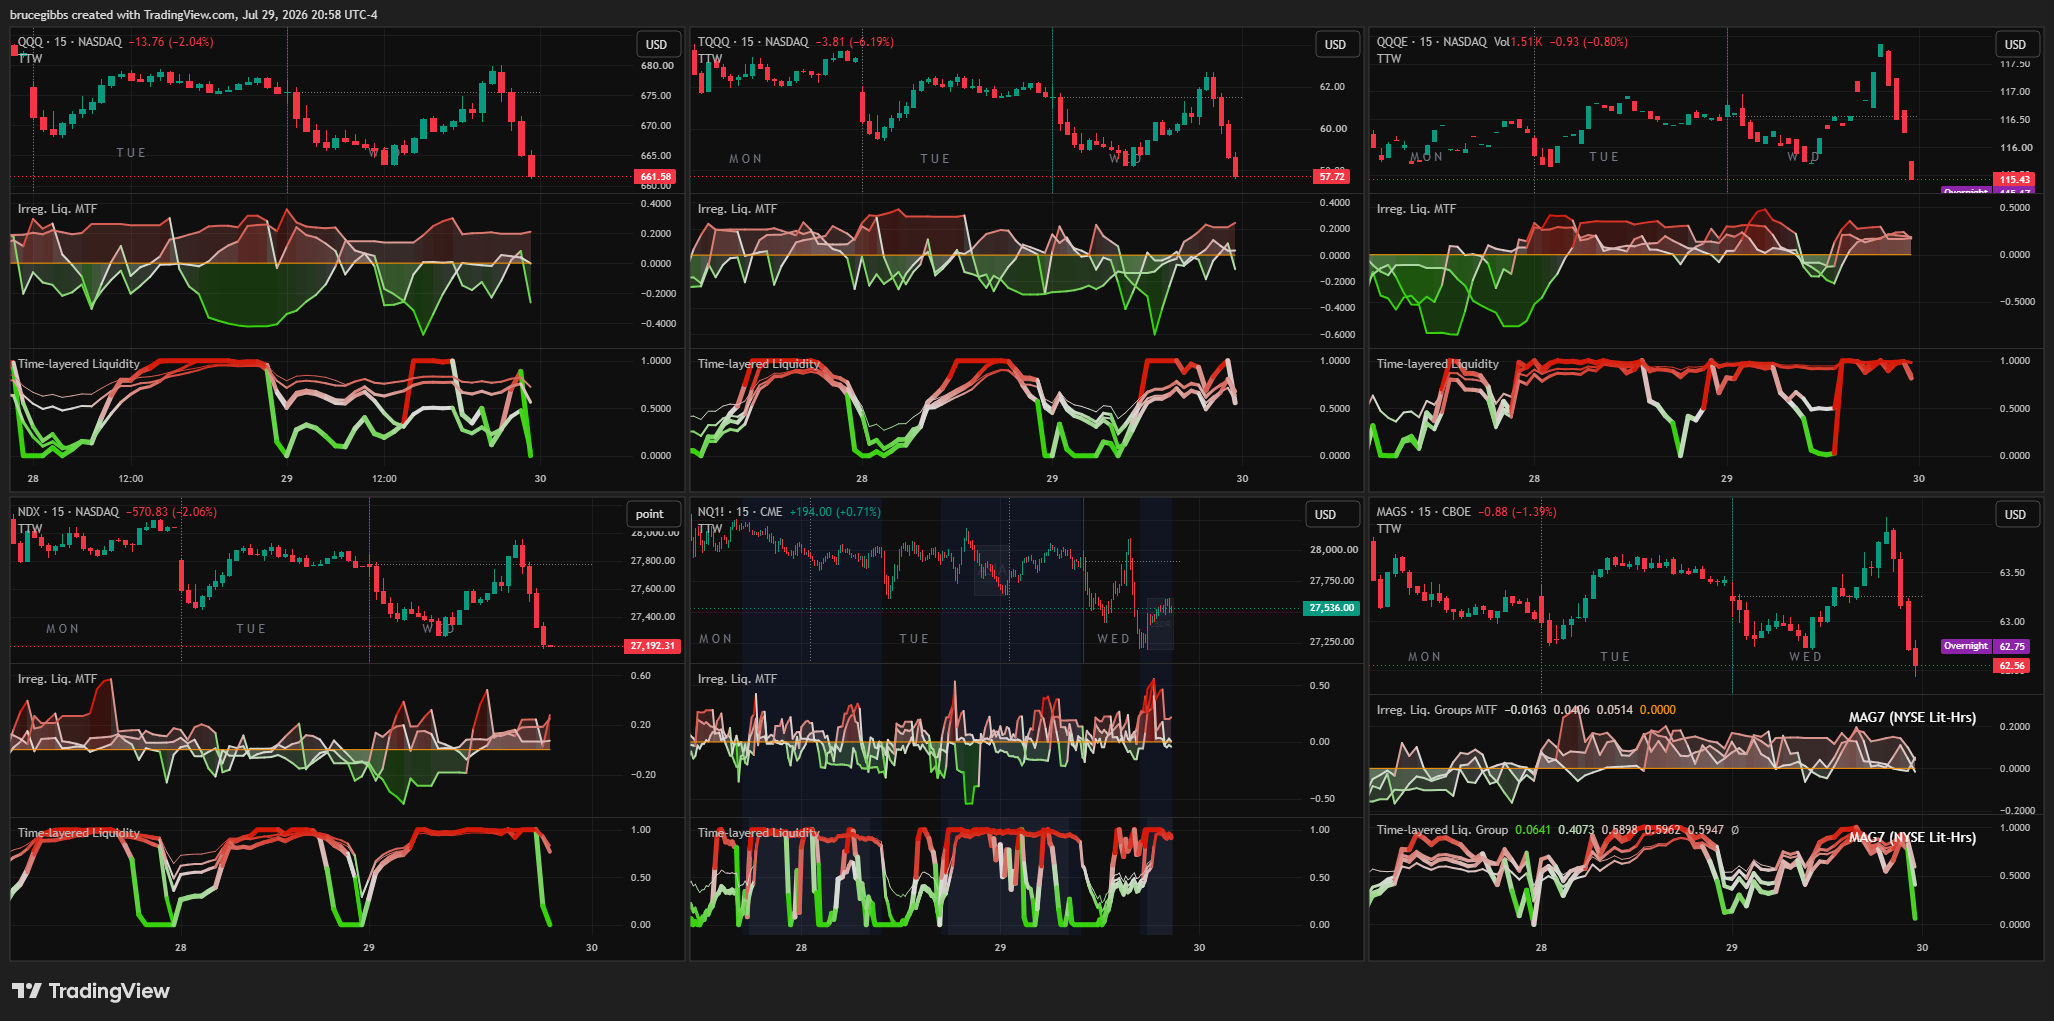The height and width of the screenshot is (1021, 2054).
Task: Click the orange 0.0000 value in Irreg. Liq. Groups legend
Action: [x=1658, y=710]
